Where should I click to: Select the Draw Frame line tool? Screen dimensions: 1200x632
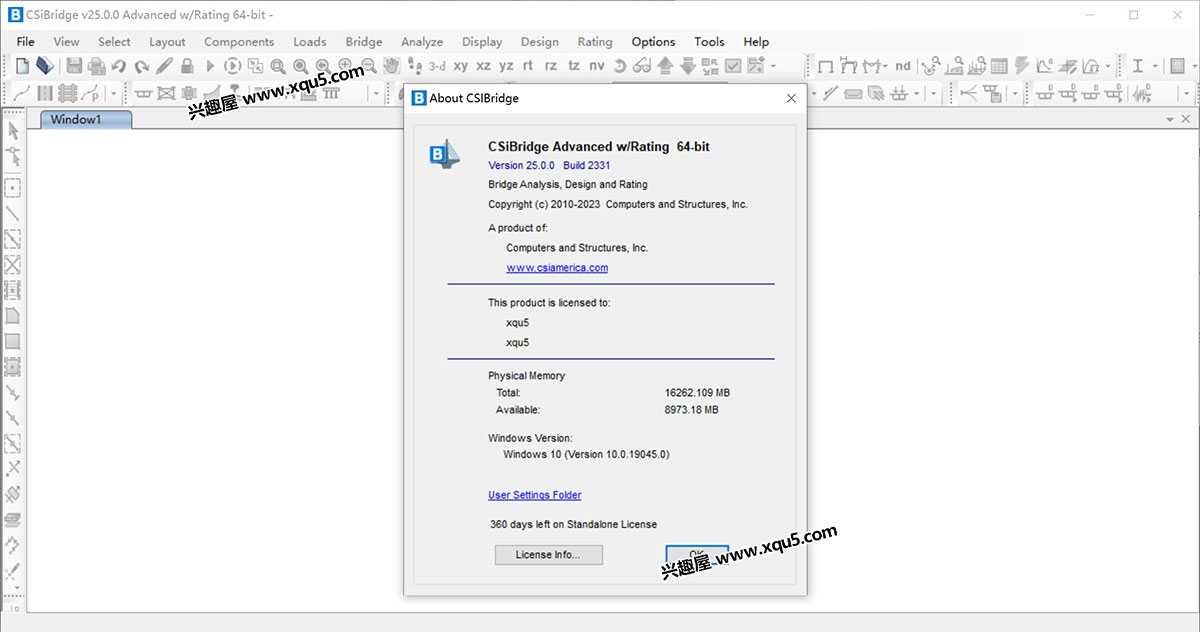[x=13, y=213]
